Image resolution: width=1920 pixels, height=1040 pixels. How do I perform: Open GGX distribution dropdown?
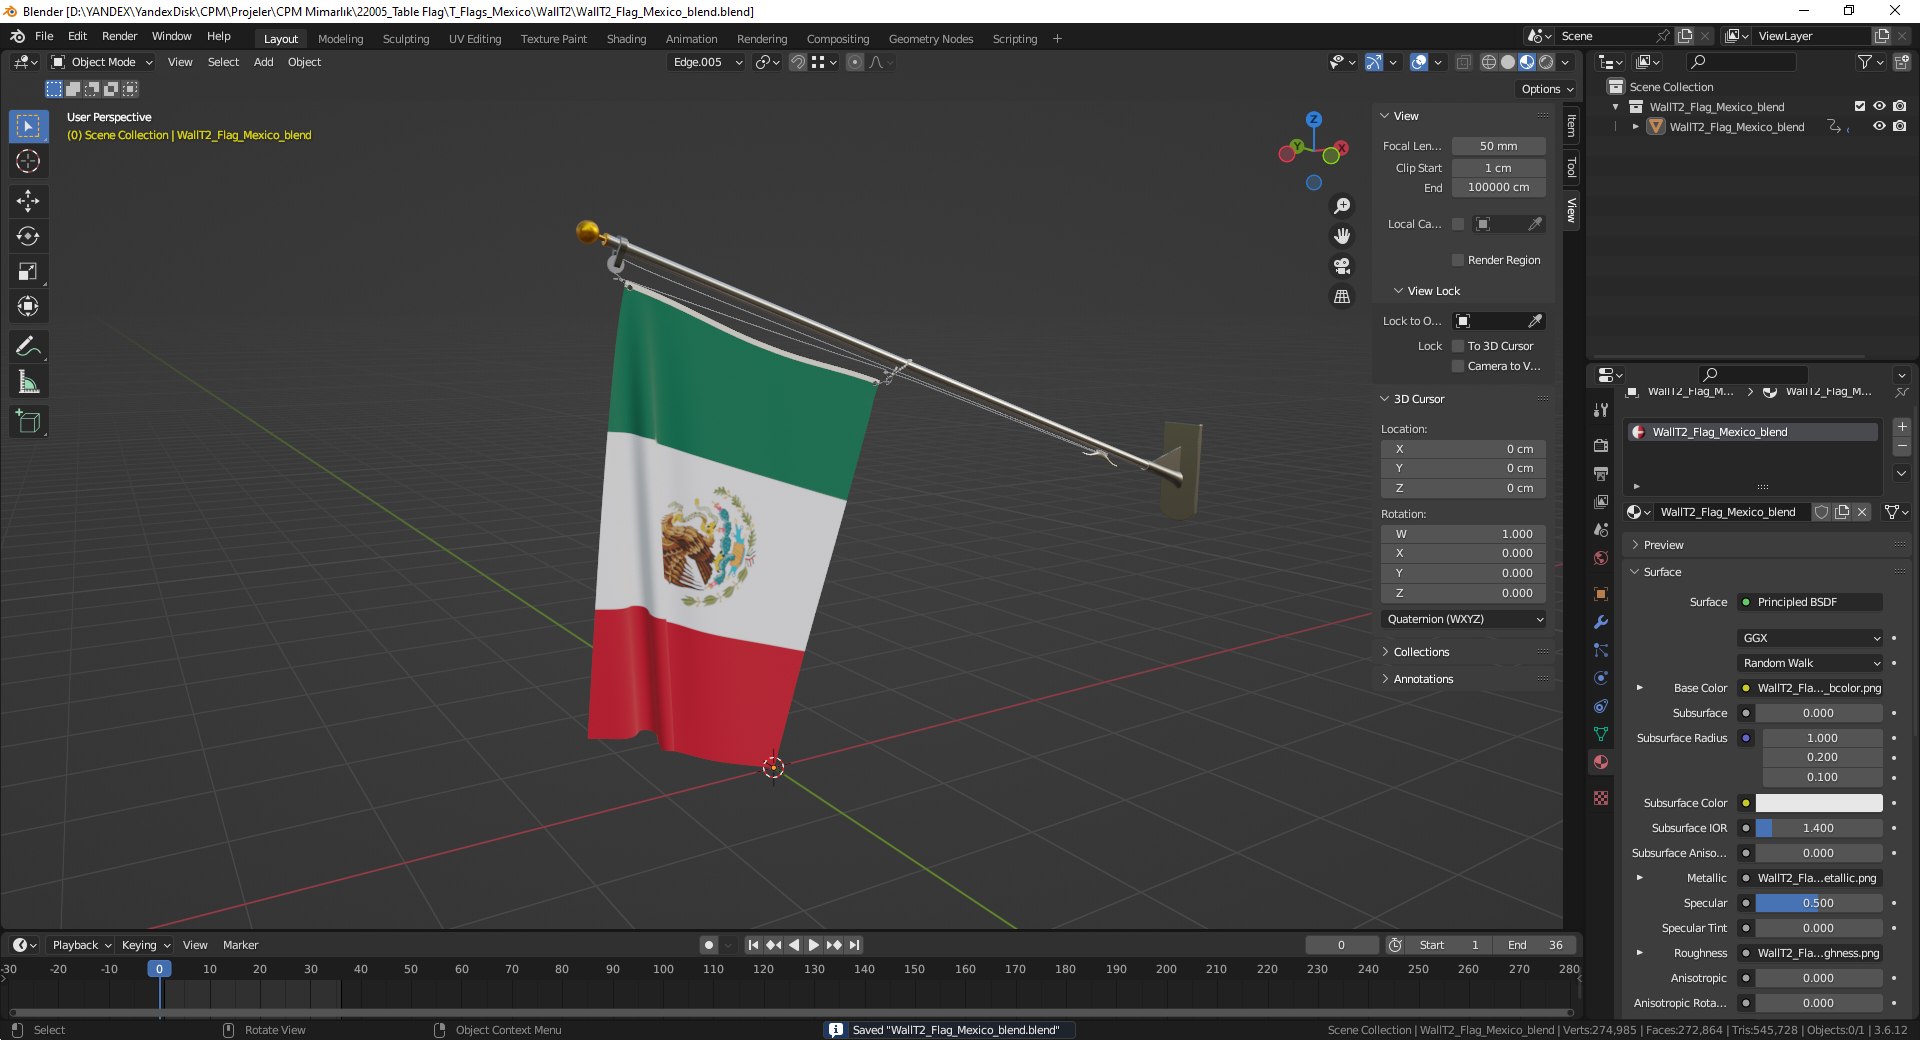pos(1811,638)
